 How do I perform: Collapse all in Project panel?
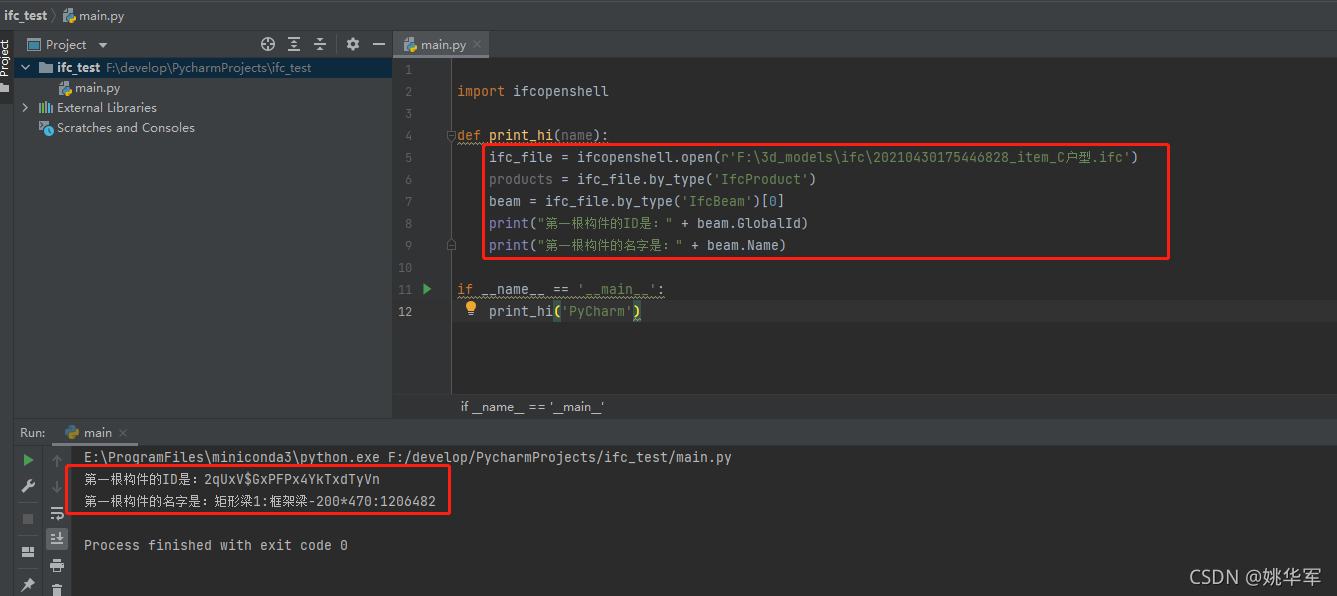coord(320,44)
